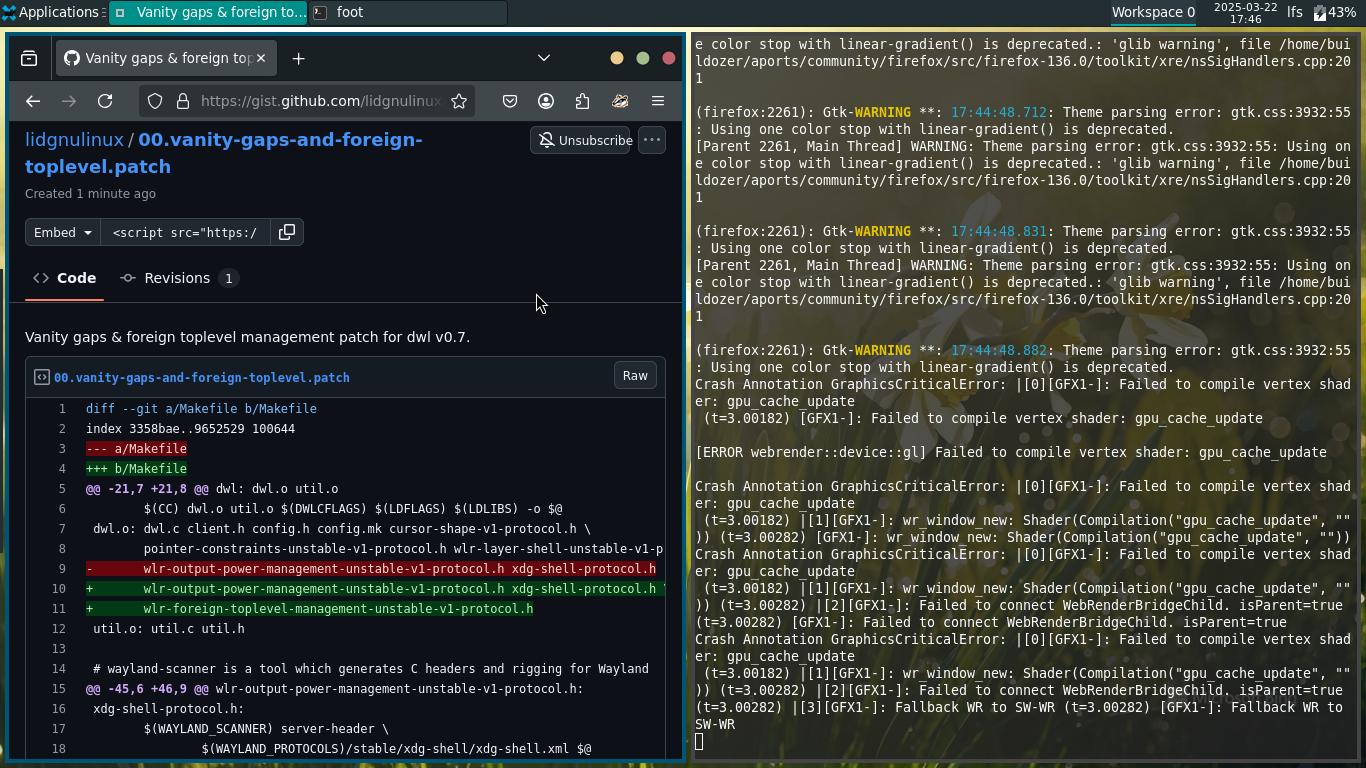Viewport: 1366px width, 768px height.
Task: Close the Vanity gaps browser tab
Action: [261, 58]
